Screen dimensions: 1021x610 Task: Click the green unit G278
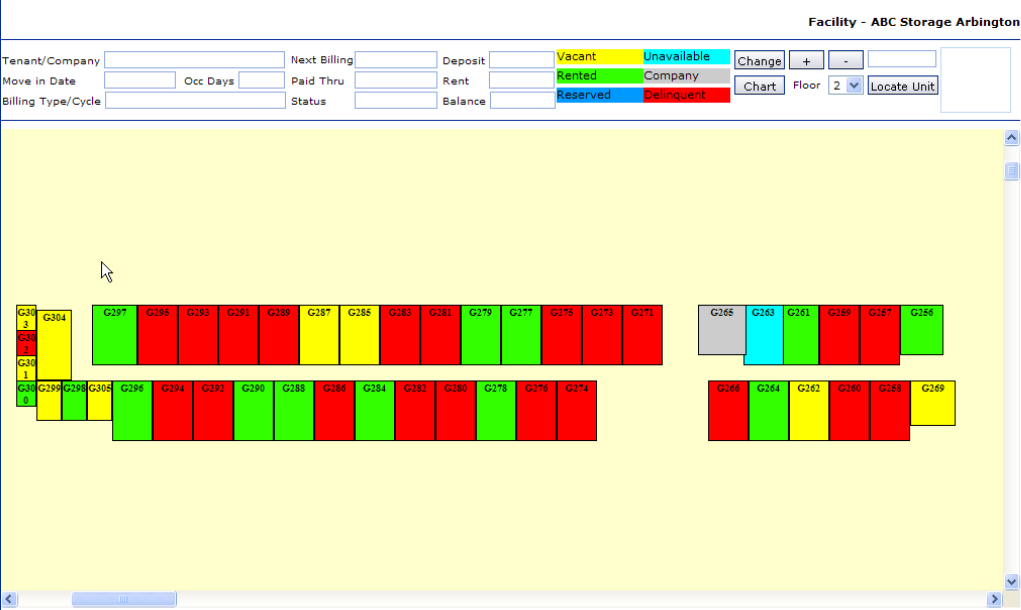496,410
